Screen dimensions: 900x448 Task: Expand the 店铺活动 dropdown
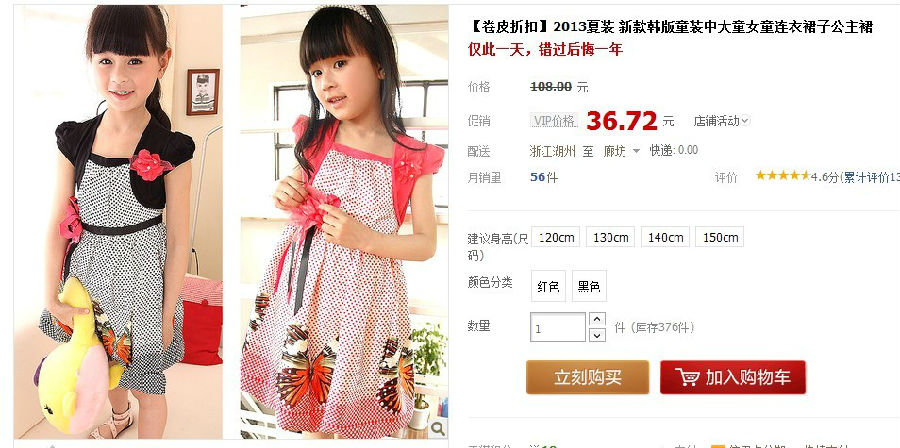tap(721, 121)
